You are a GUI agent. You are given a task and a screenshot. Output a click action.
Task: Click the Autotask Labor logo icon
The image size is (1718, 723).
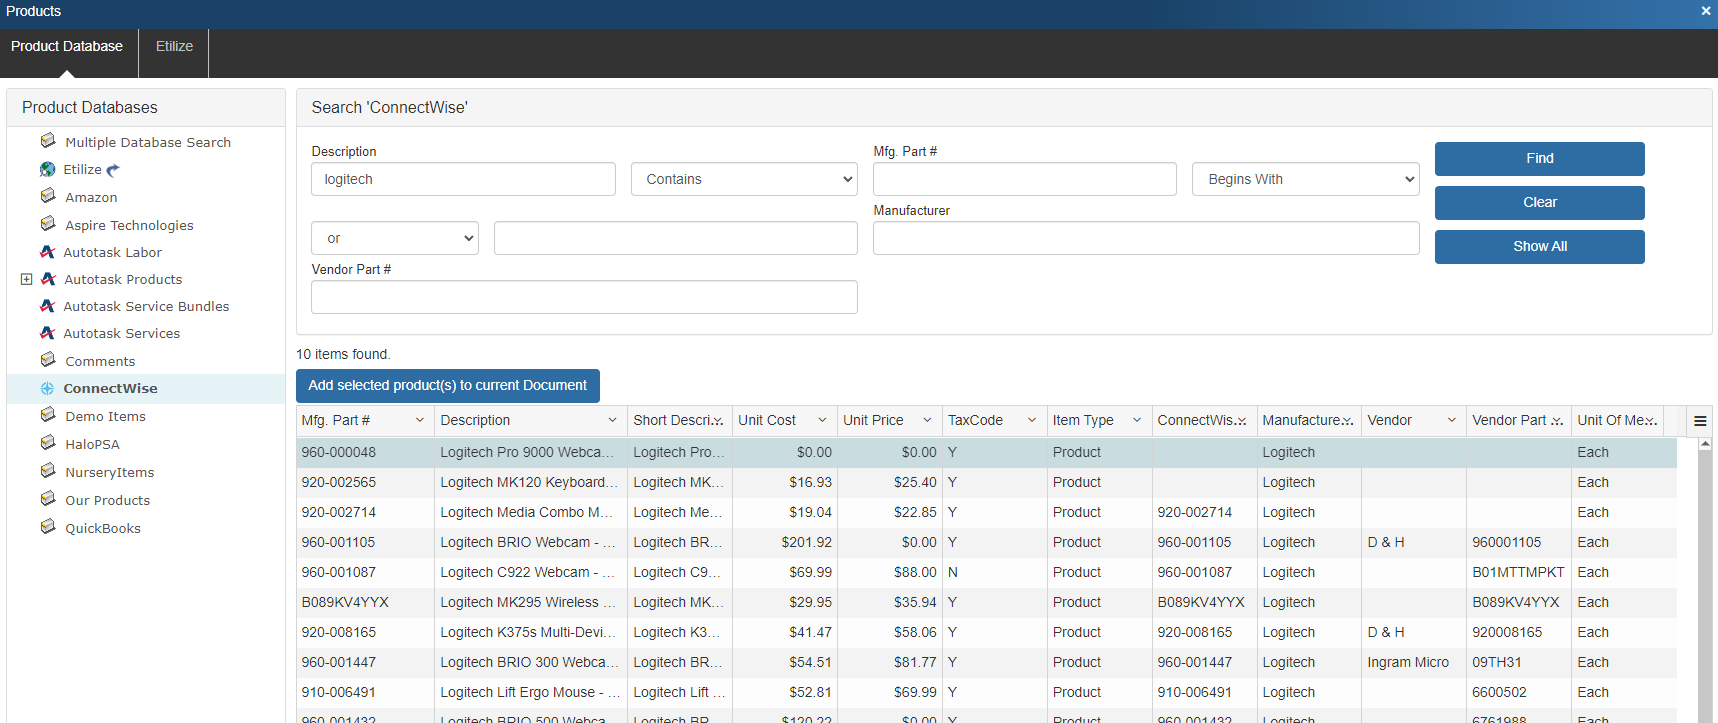point(47,252)
